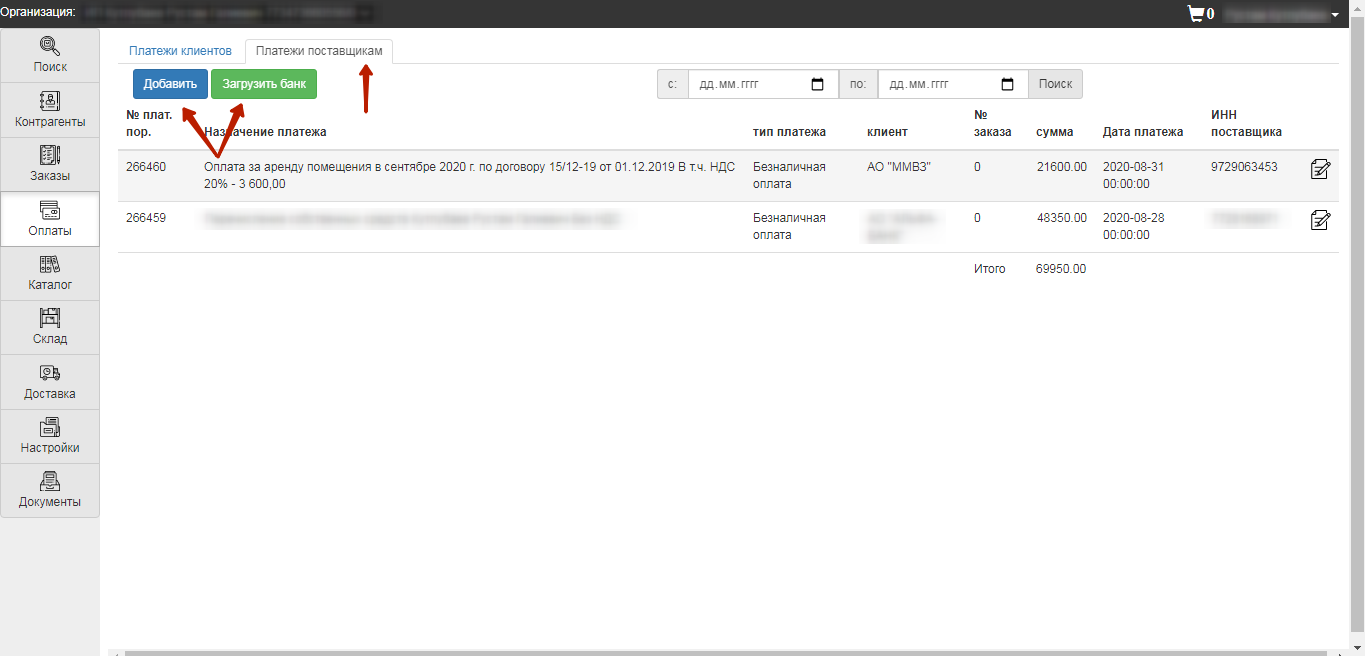Click the date 2020-08-31 cell
Viewport: 1365px width, 656px height.
click(x=1134, y=175)
